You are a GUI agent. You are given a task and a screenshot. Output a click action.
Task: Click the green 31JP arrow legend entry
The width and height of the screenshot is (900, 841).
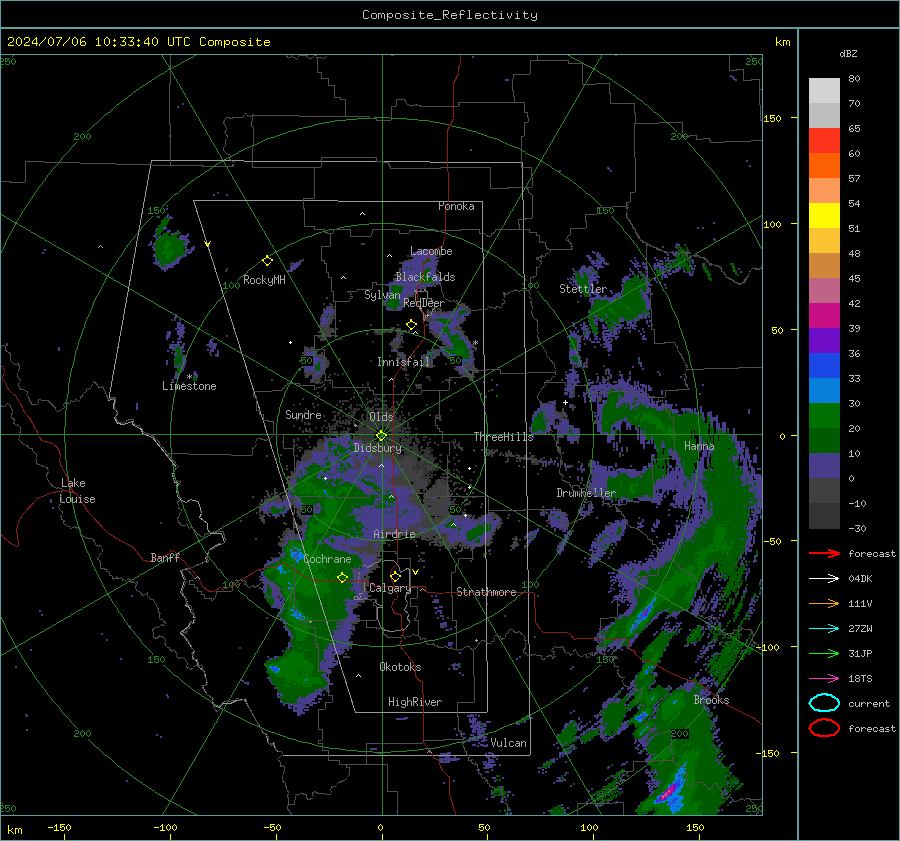pos(824,653)
